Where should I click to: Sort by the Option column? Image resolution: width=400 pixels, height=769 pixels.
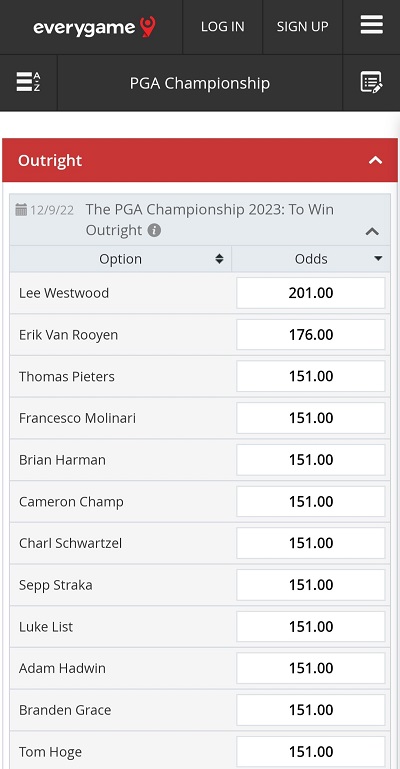click(121, 259)
